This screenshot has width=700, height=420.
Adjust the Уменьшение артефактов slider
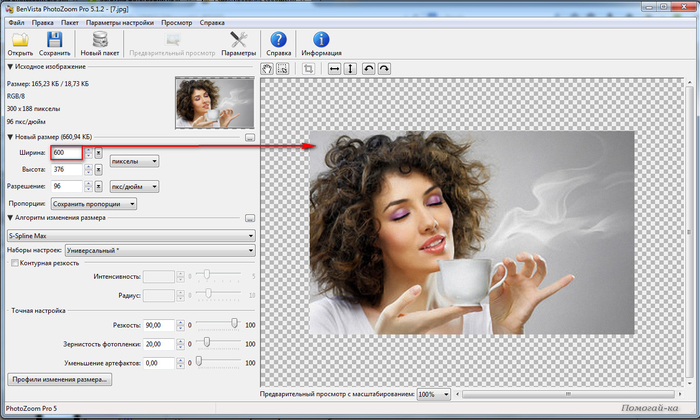point(199,361)
